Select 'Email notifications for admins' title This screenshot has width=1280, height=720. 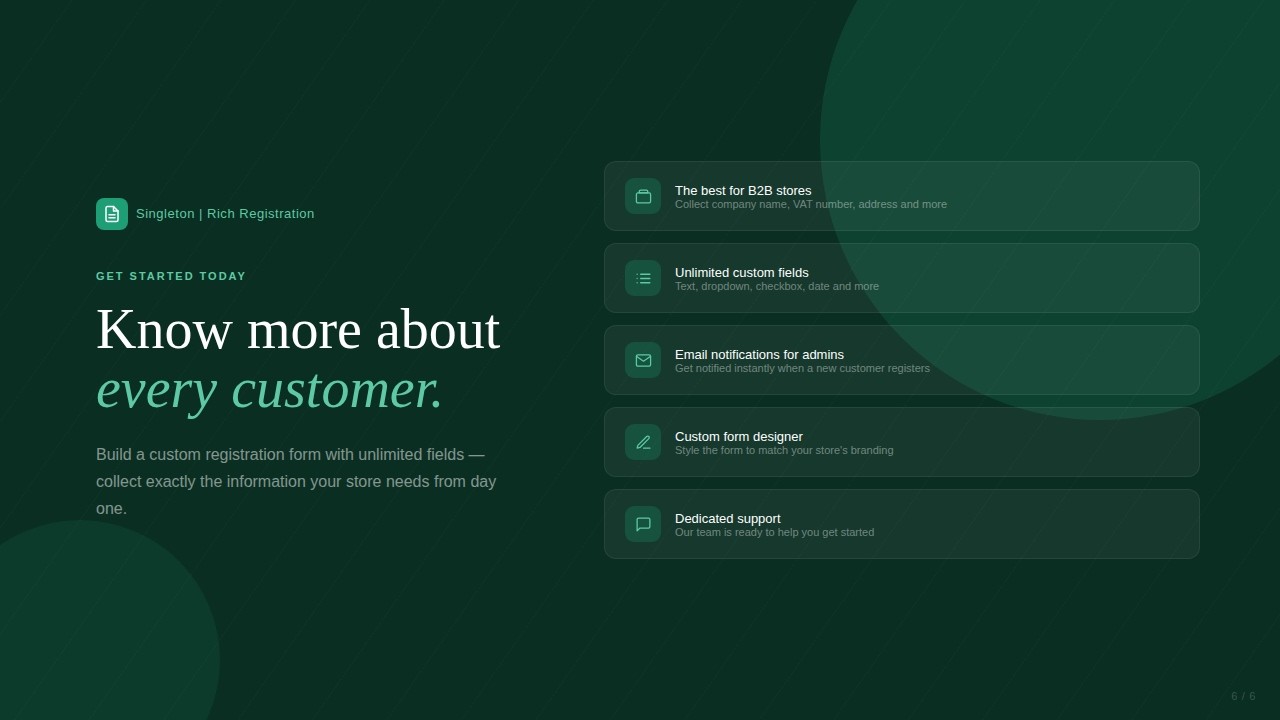pyautogui.click(x=759, y=354)
